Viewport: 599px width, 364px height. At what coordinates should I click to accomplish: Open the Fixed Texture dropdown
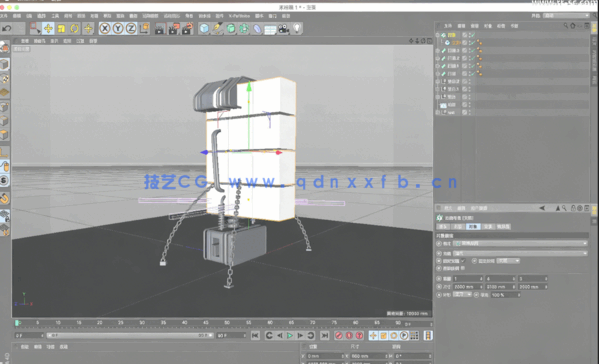508,261
